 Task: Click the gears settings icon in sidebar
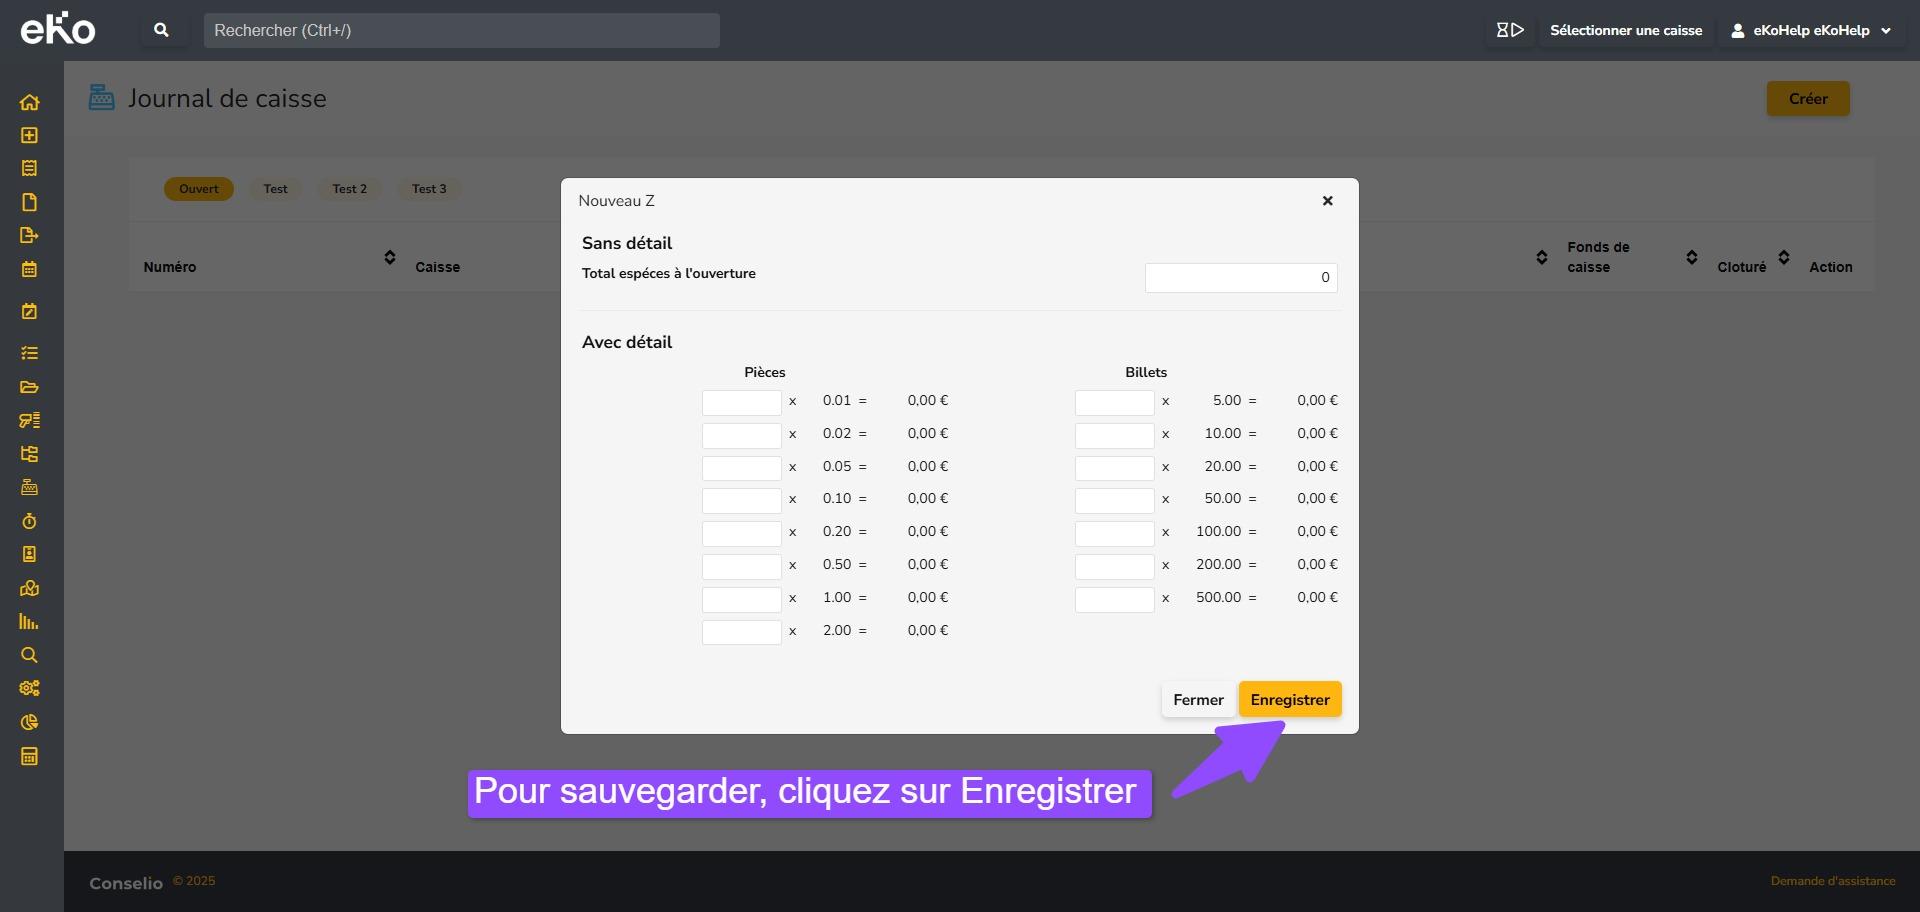(x=29, y=688)
